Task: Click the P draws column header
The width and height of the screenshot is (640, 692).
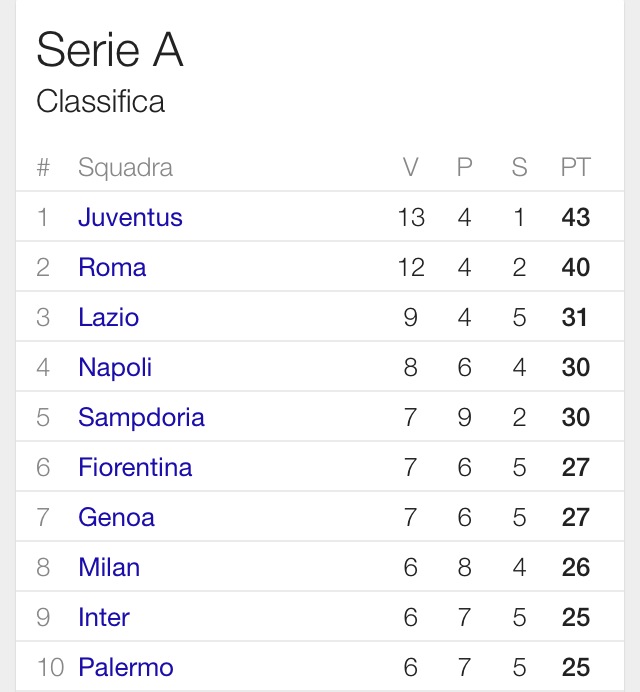Action: click(464, 167)
